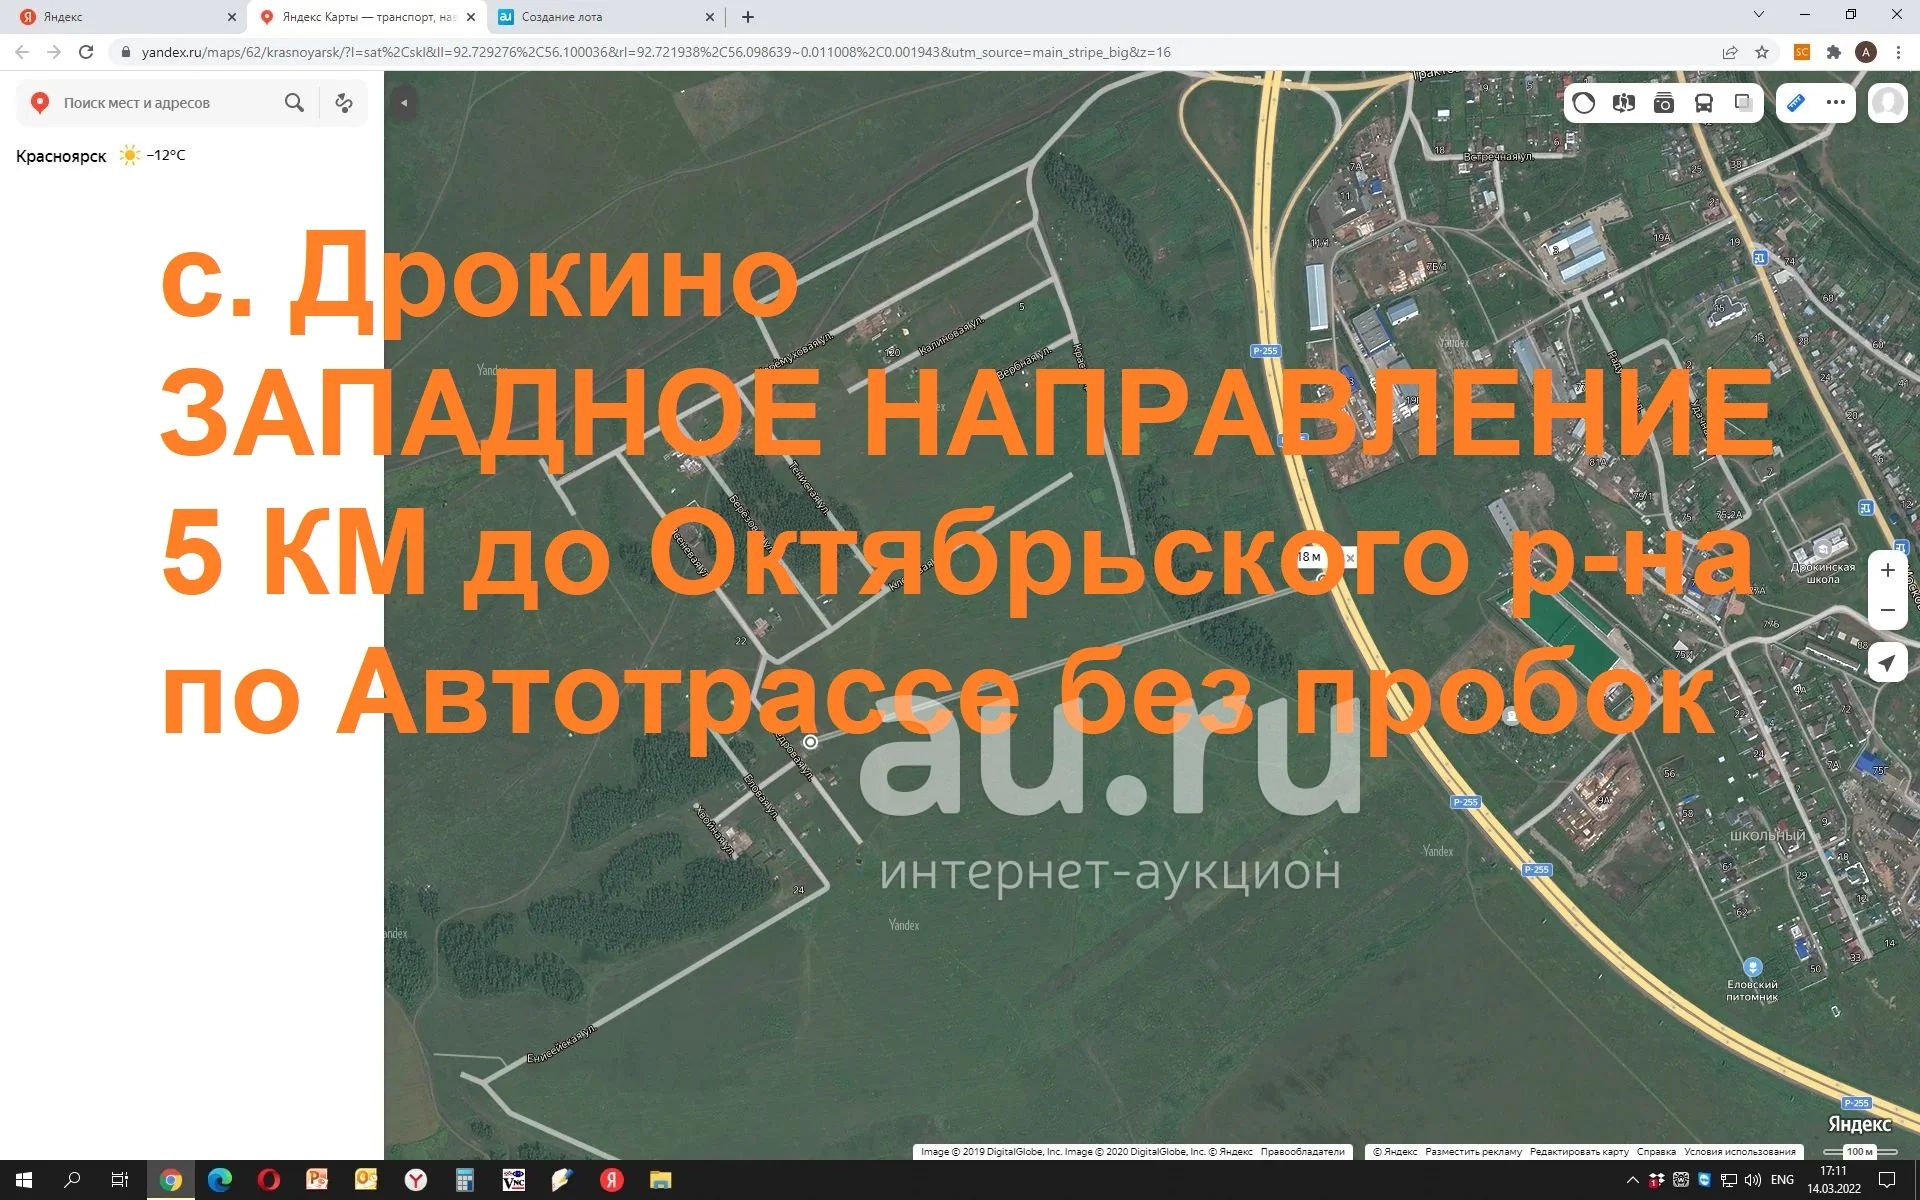Switch the ENG input language
Viewport: 1920px width, 1200px height.
point(1782,1180)
